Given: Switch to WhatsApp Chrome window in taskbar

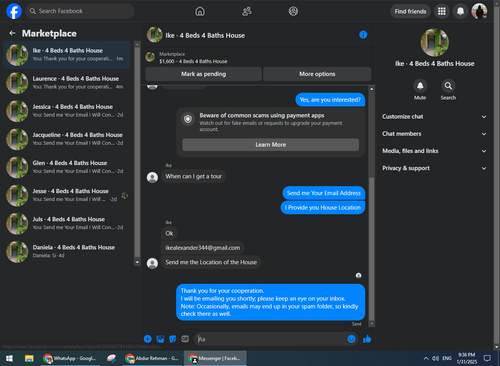Looking at the screenshot, I should click(x=70, y=358).
